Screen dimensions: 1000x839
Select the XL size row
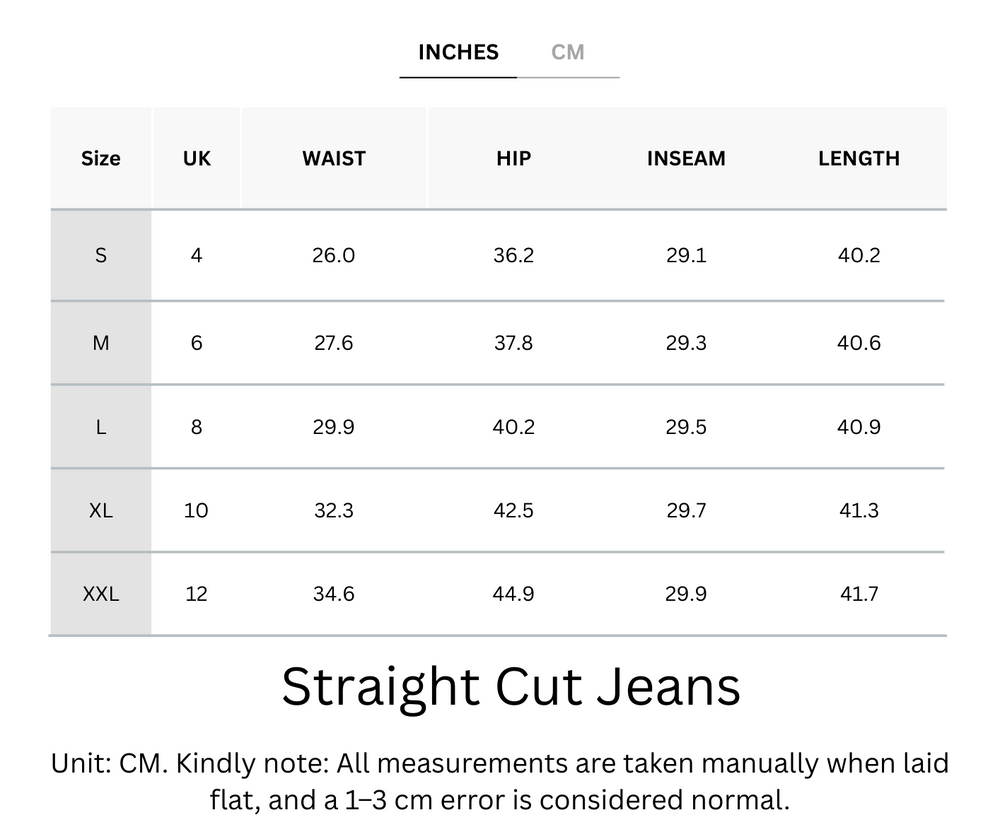coord(100,510)
